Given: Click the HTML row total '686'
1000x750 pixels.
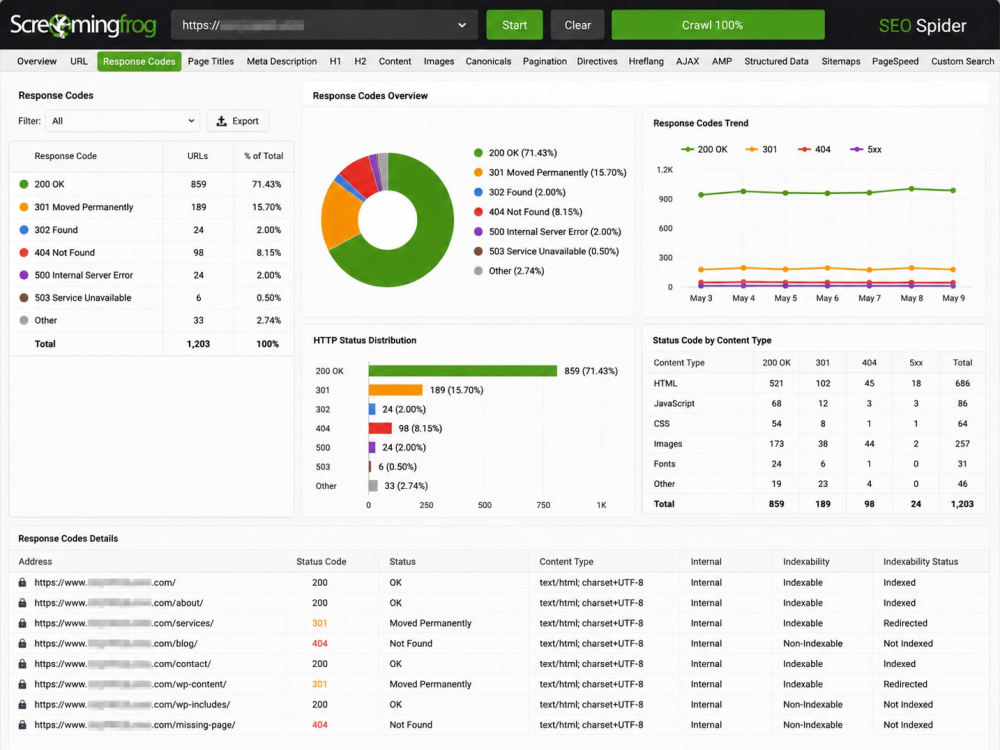Looking at the screenshot, I should pyautogui.click(x=962, y=383).
